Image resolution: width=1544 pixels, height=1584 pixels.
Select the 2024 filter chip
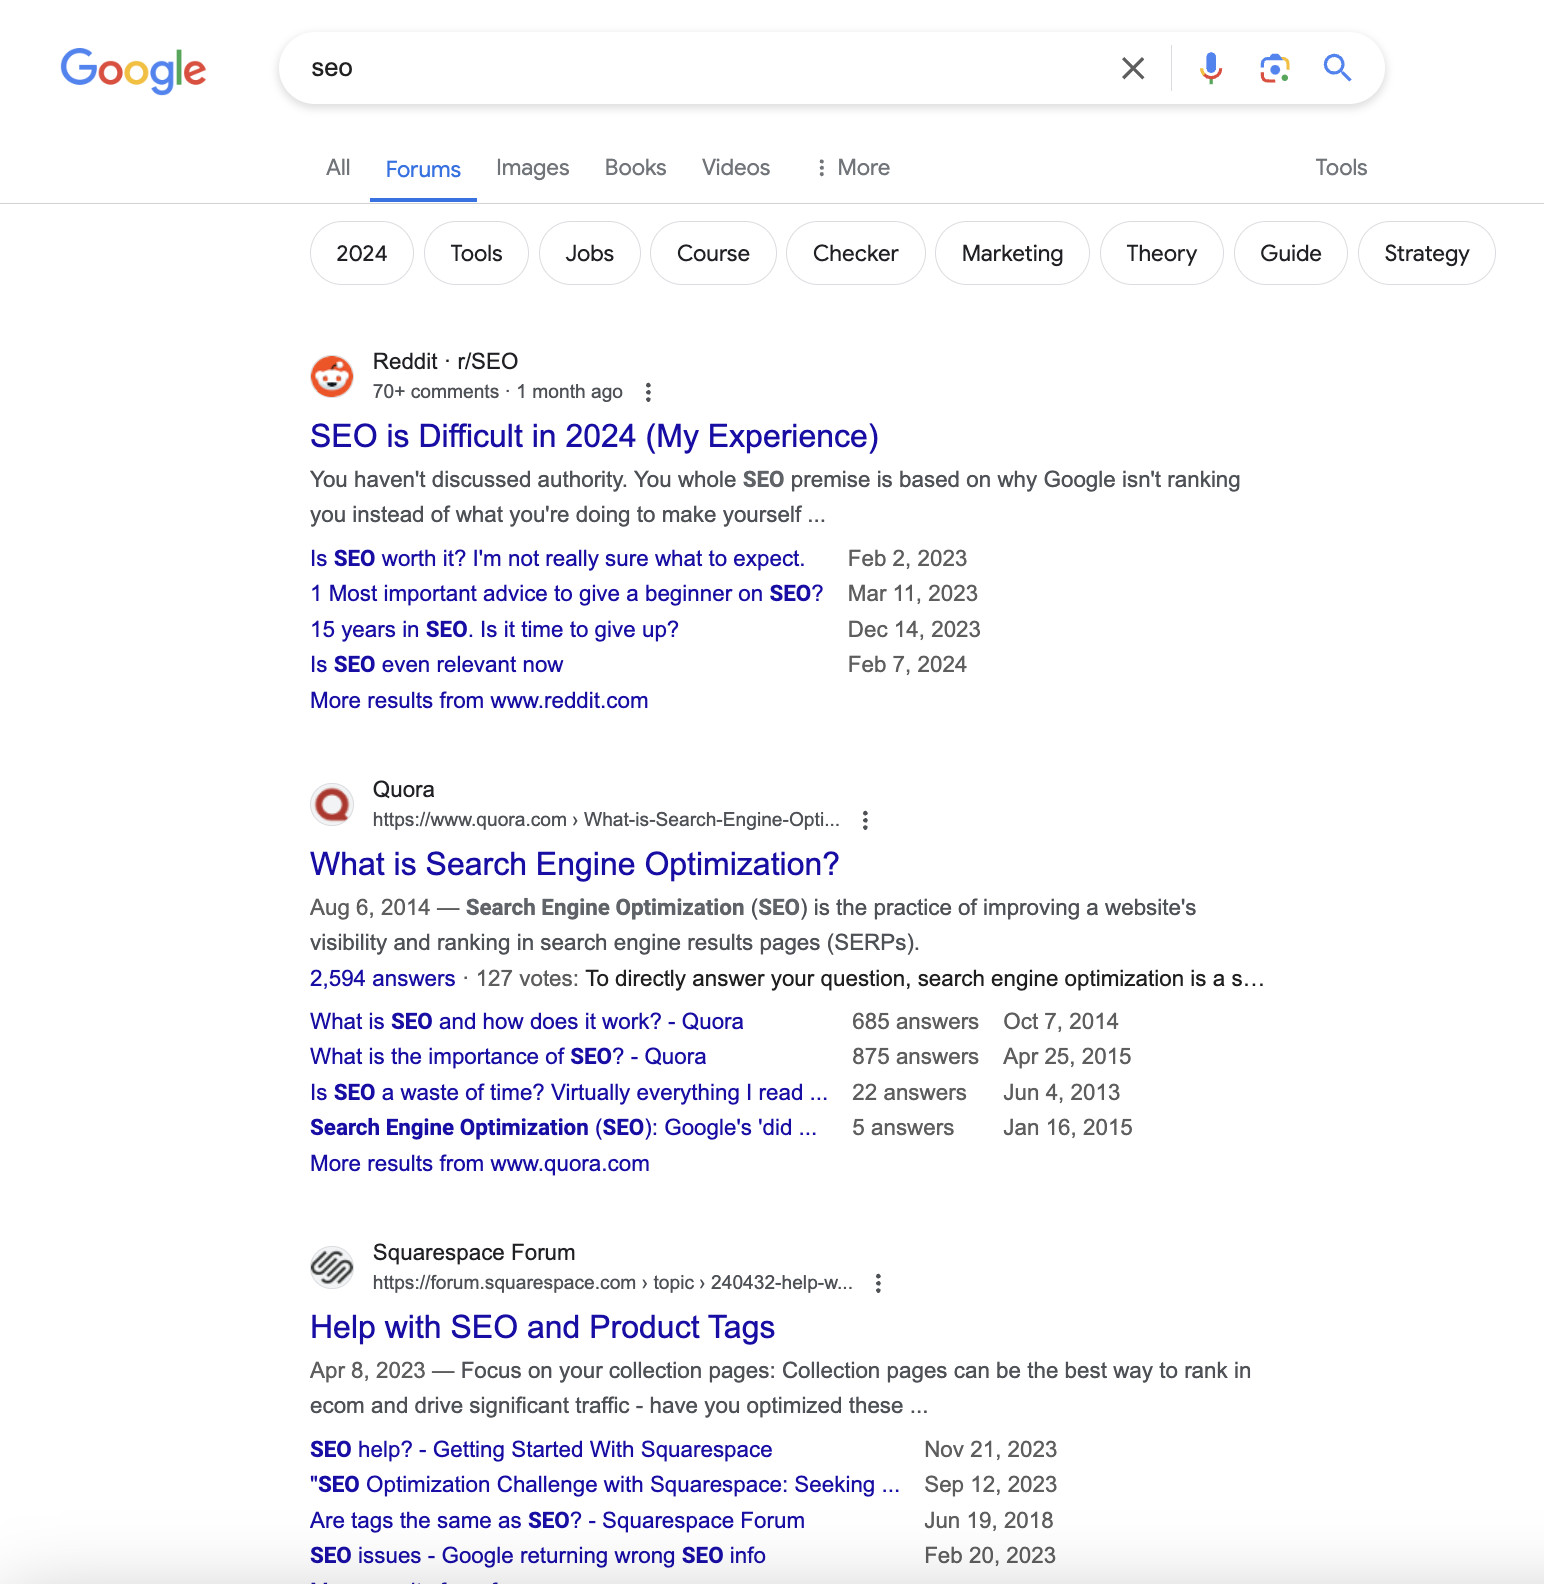click(x=361, y=253)
